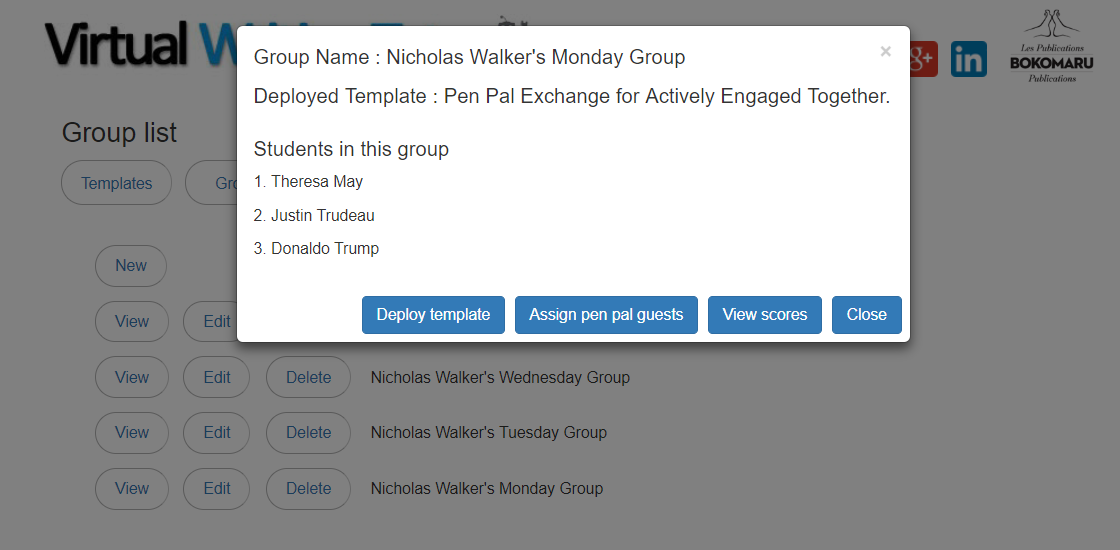The width and height of the screenshot is (1120, 550).
Task: Edit Nicholas Walker's Tuesday Group
Action: 217,433
